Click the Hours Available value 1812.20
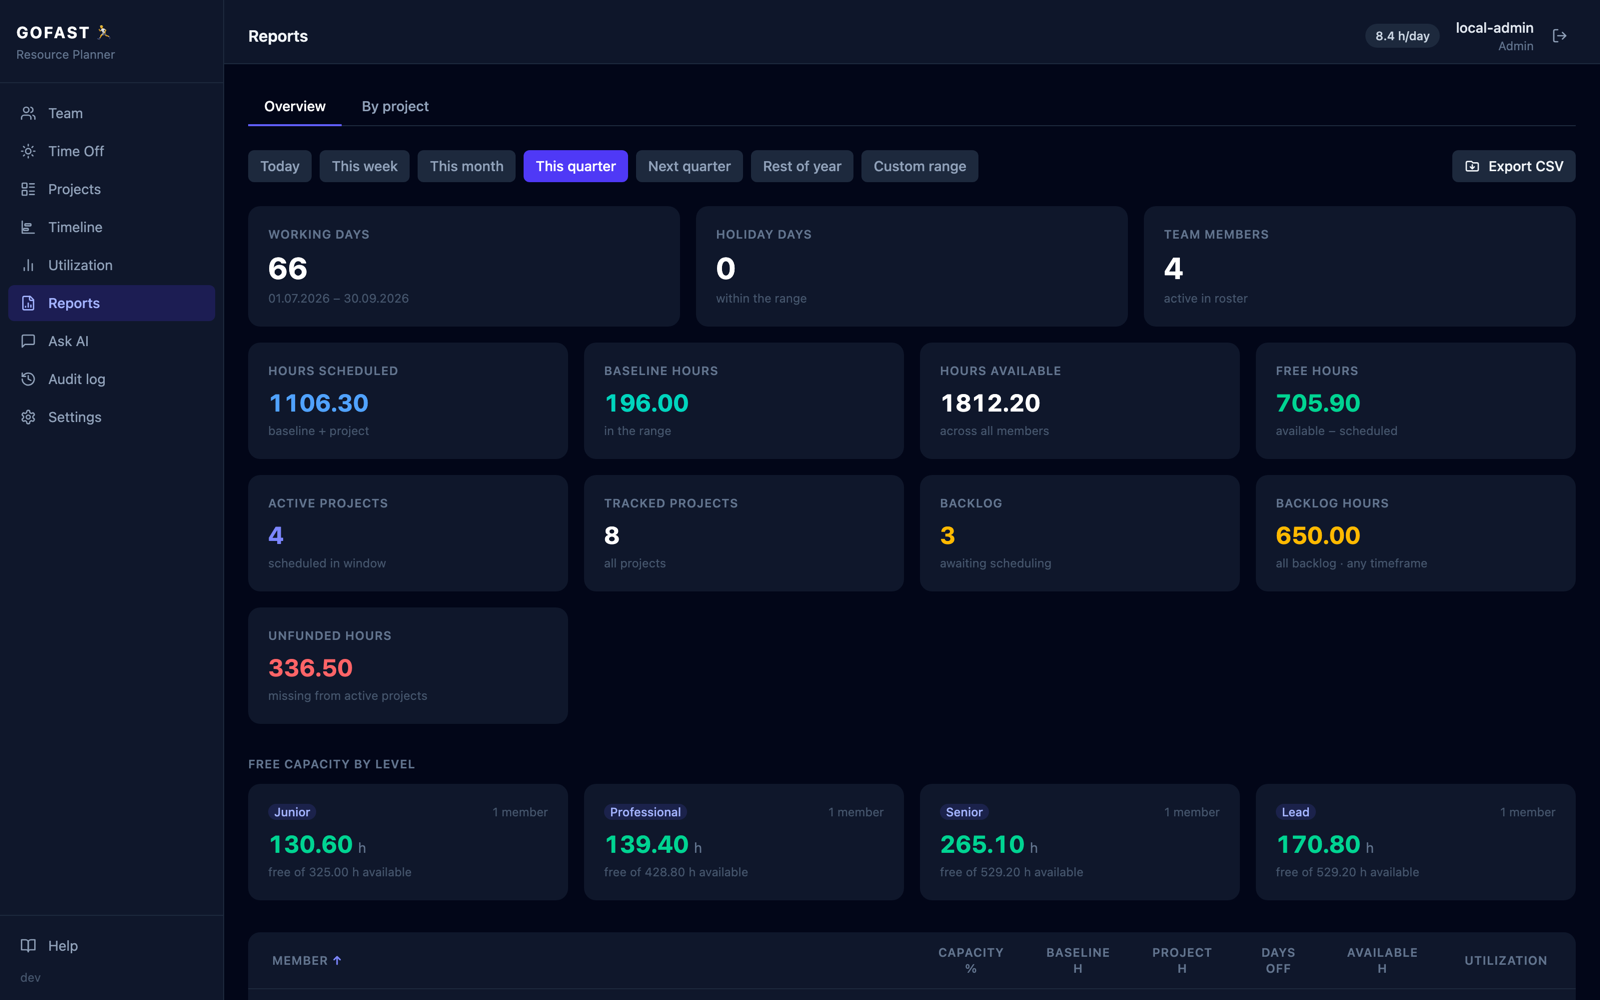This screenshot has height=1000, width=1600. pos(990,403)
